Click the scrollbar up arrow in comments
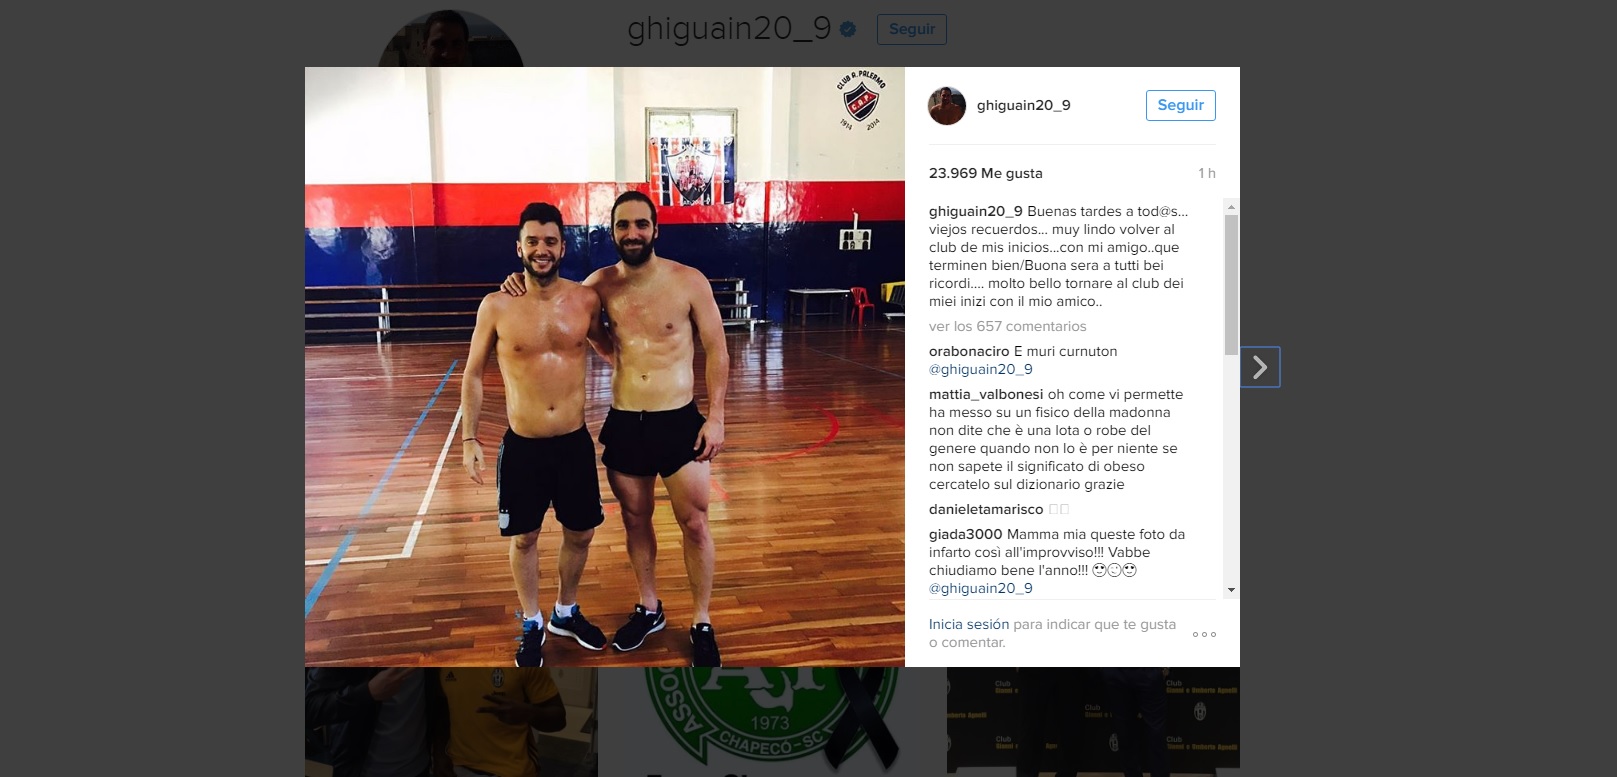This screenshot has height=777, width=1617. (1231, 207)
